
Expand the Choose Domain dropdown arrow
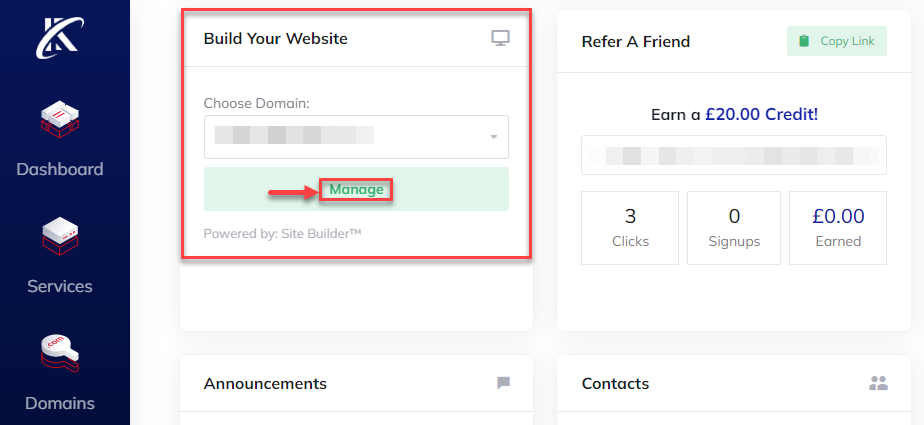[493, 137]
